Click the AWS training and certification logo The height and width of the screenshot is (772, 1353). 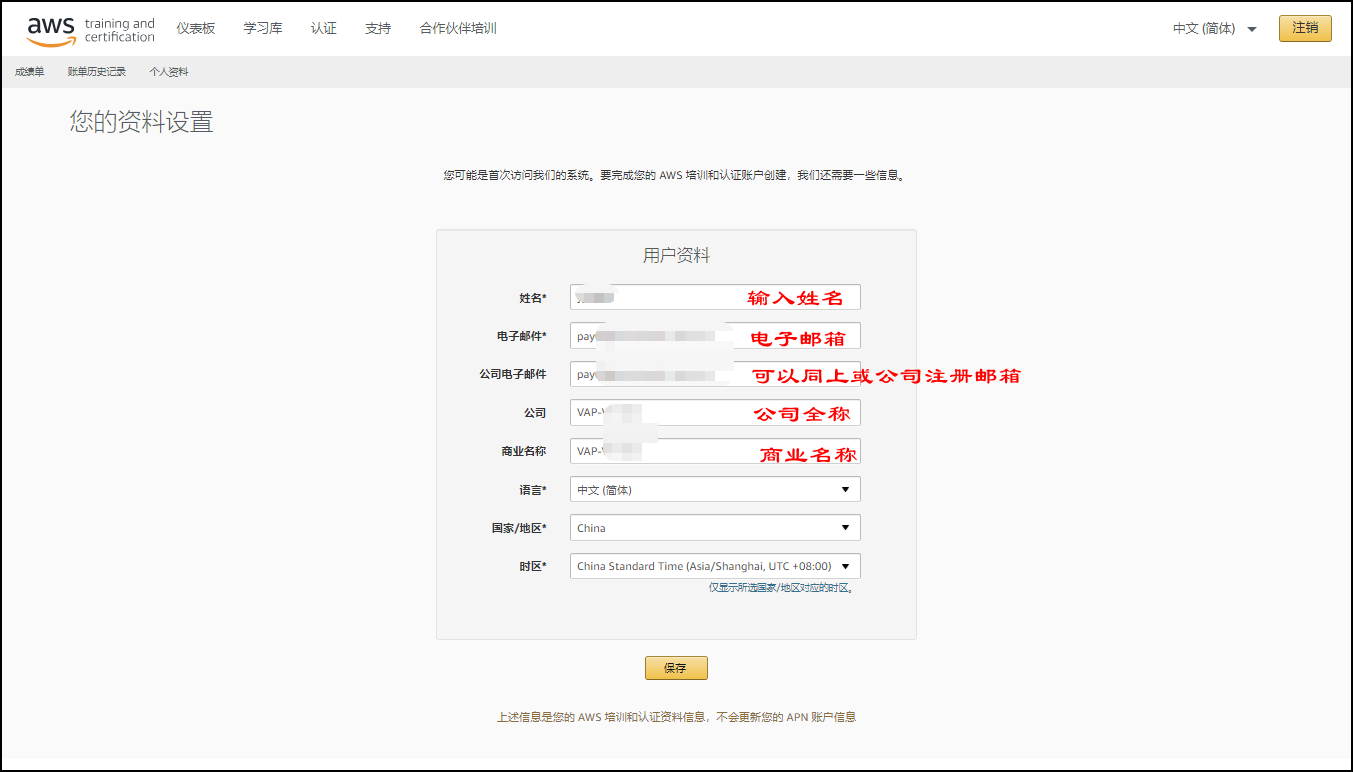[x=91, y=30]
